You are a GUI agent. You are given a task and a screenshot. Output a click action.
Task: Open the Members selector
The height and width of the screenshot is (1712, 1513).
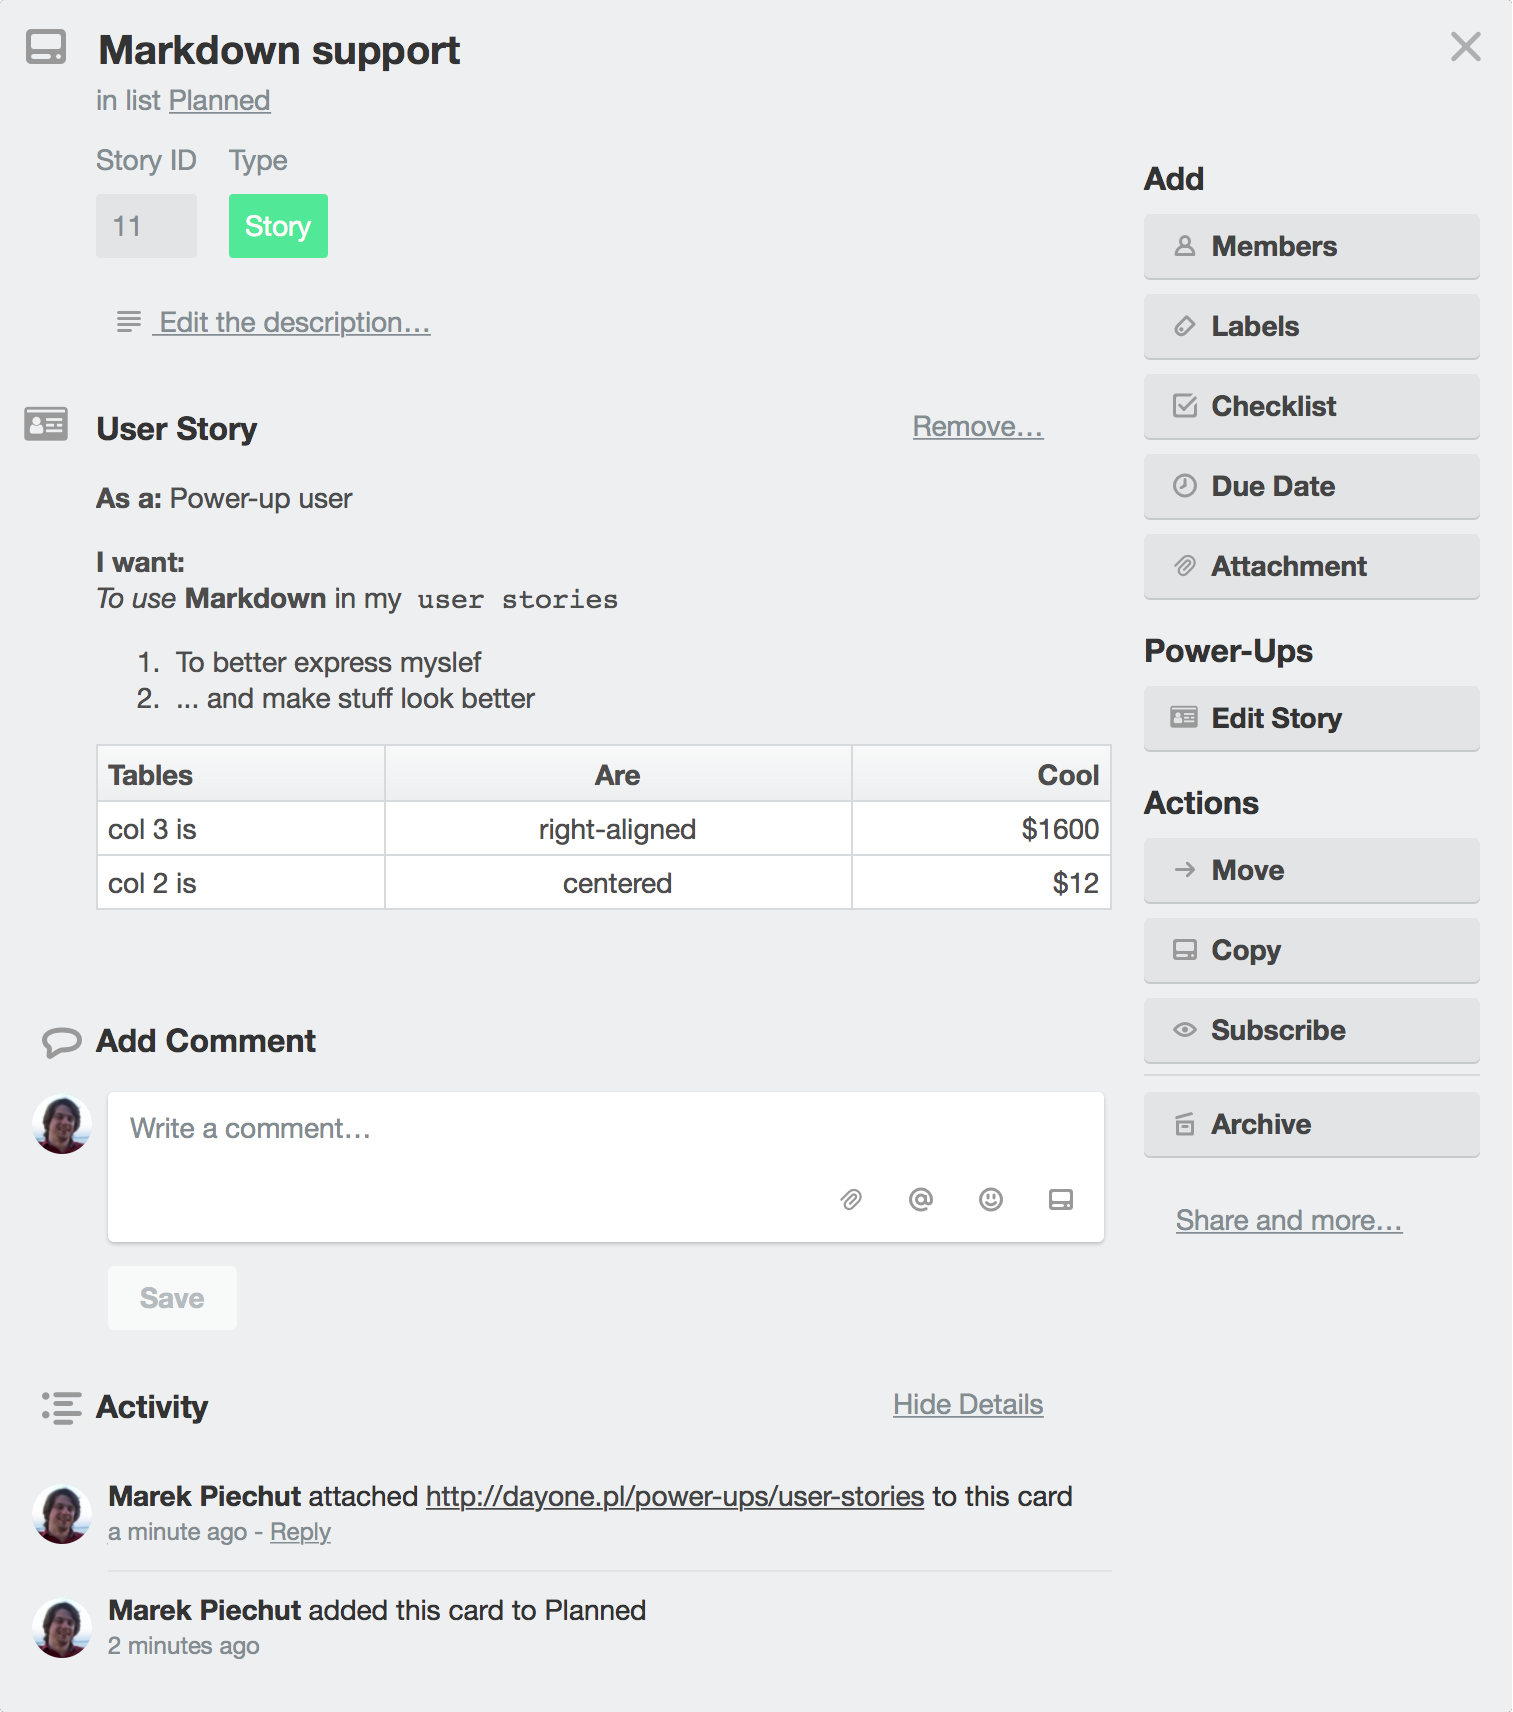tap(1312, 246)
